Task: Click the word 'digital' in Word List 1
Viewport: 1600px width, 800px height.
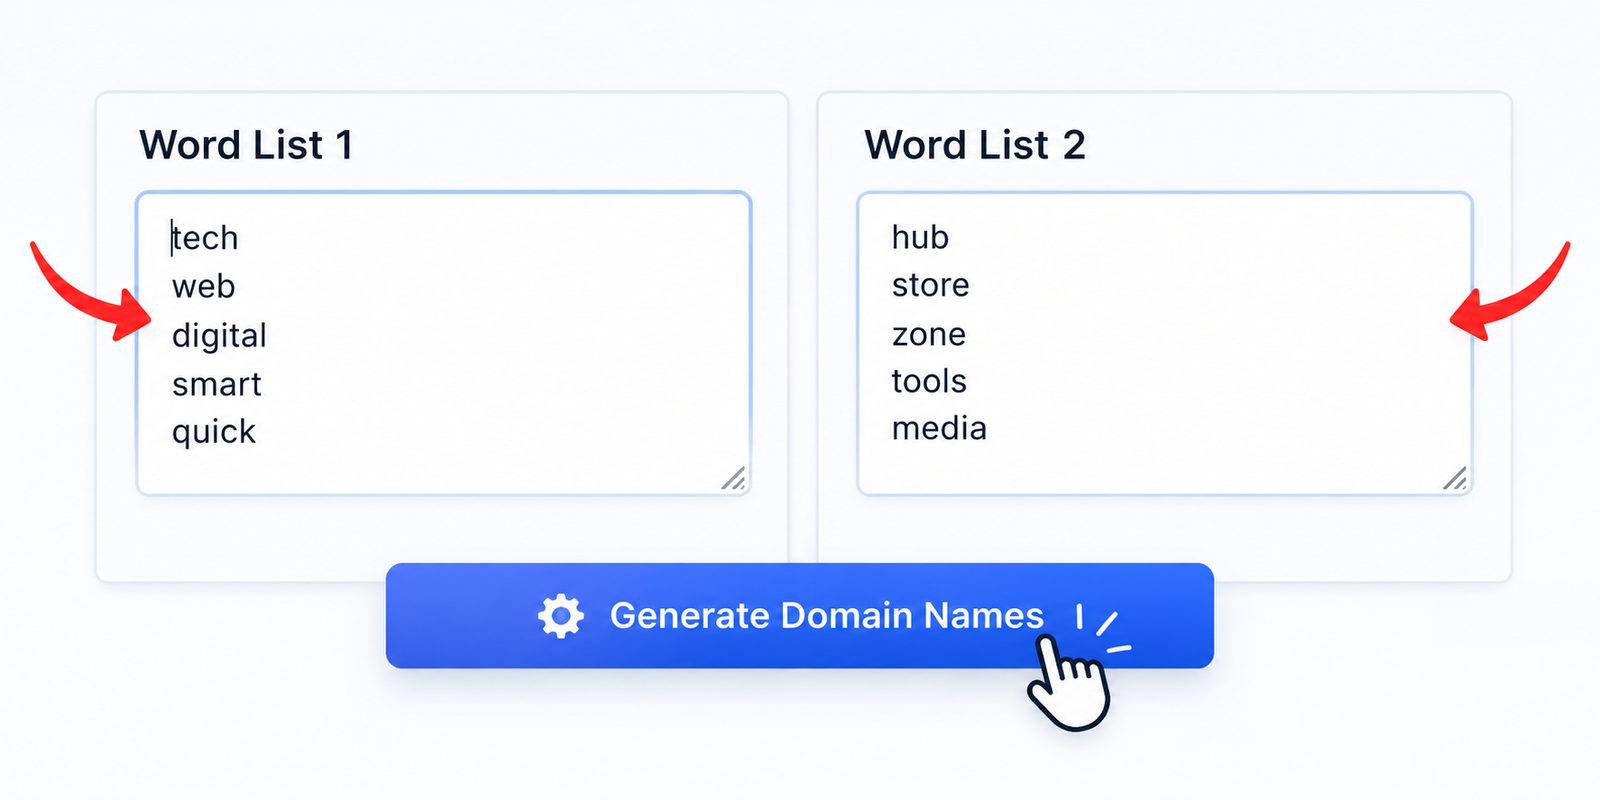Action: click(219, 336)
